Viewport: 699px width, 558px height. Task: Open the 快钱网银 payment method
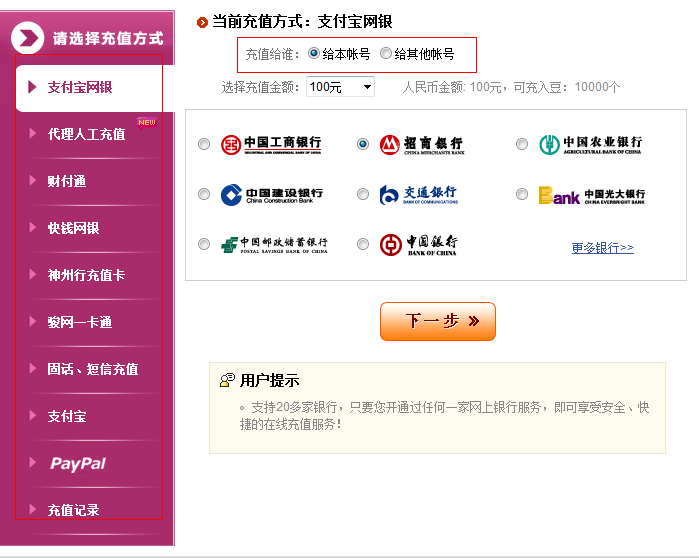tap(73, 228)
